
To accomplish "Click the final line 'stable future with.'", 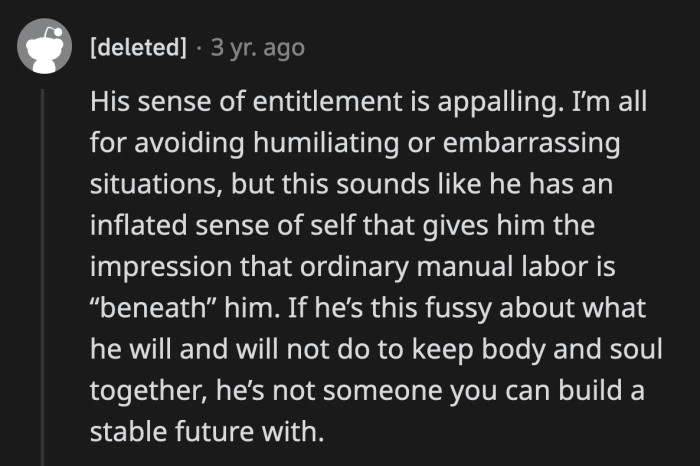I will [x=207, y=432].
